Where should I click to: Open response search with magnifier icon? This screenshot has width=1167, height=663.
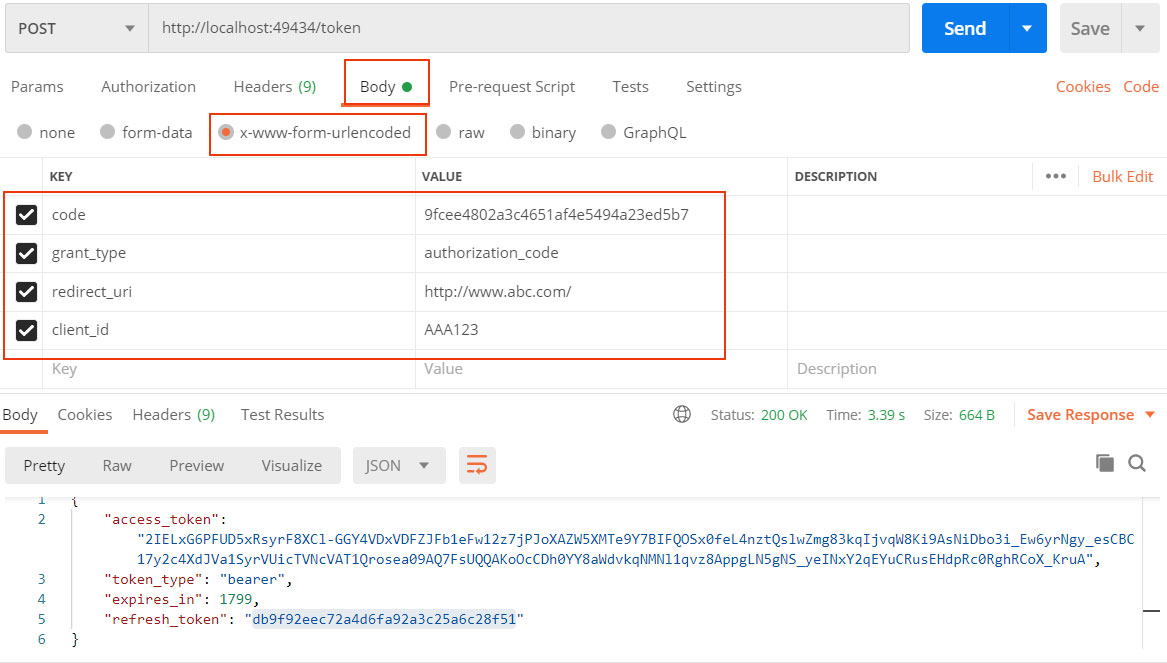pyautogui.click(x=1137, y=465)
